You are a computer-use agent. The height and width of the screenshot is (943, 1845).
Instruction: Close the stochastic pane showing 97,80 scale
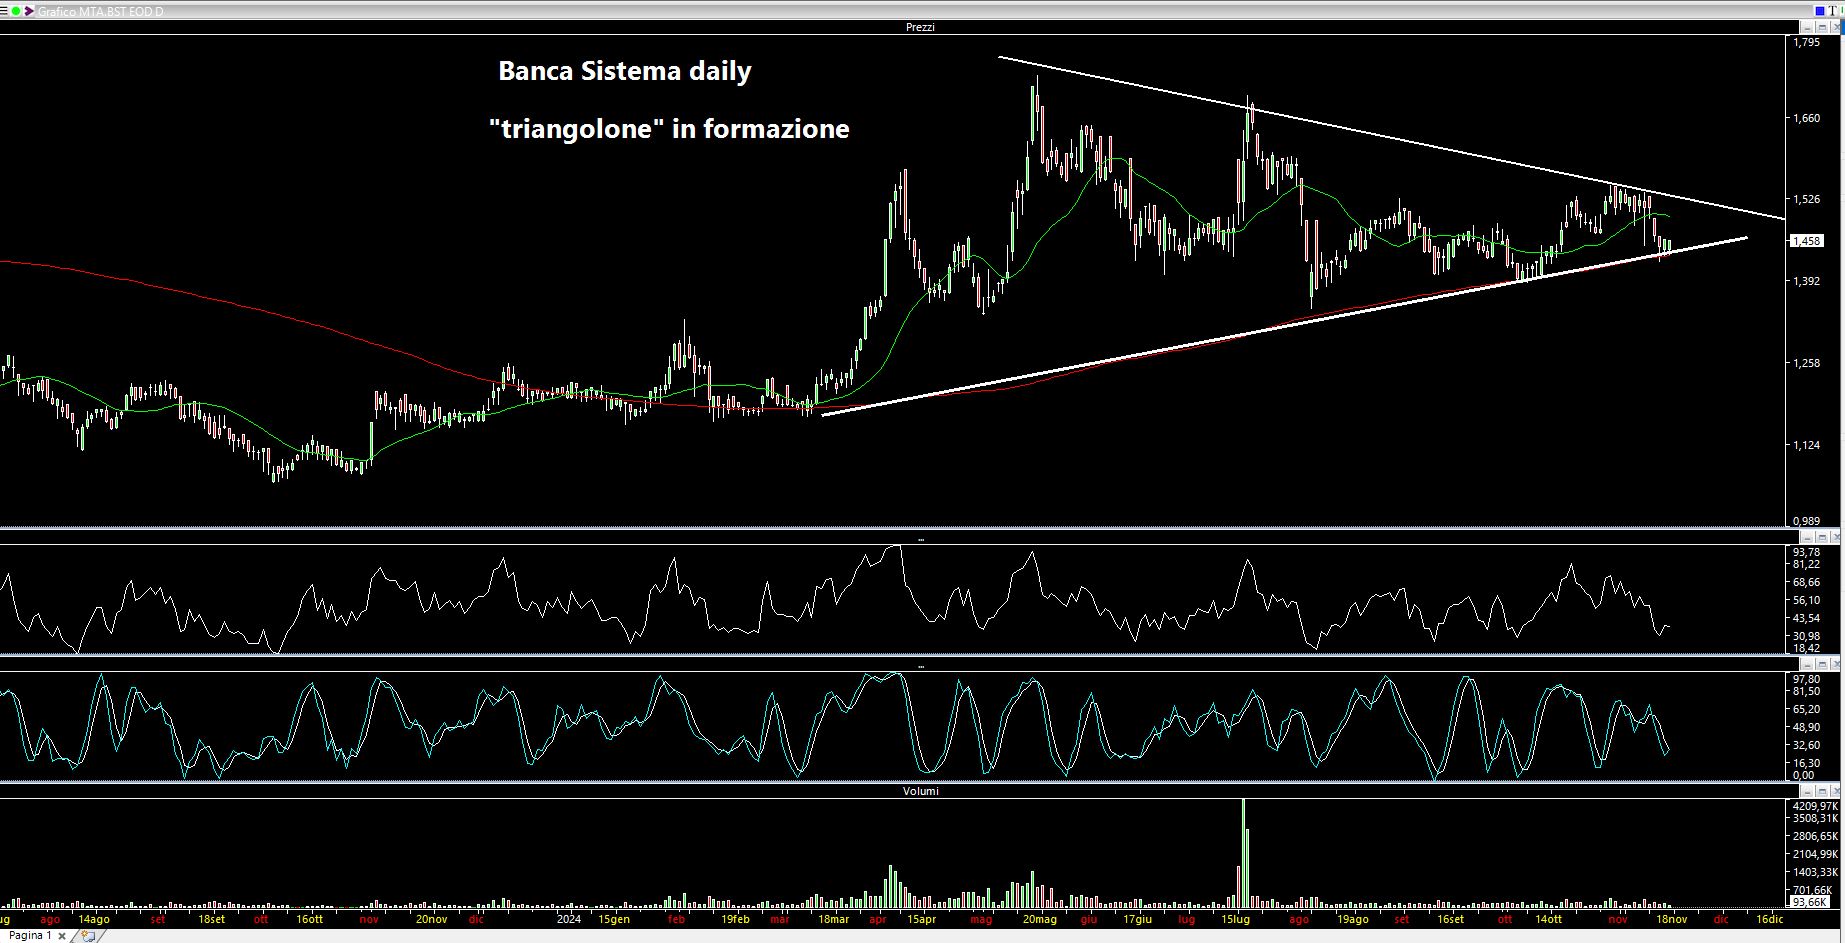[x=1836, y=665]
